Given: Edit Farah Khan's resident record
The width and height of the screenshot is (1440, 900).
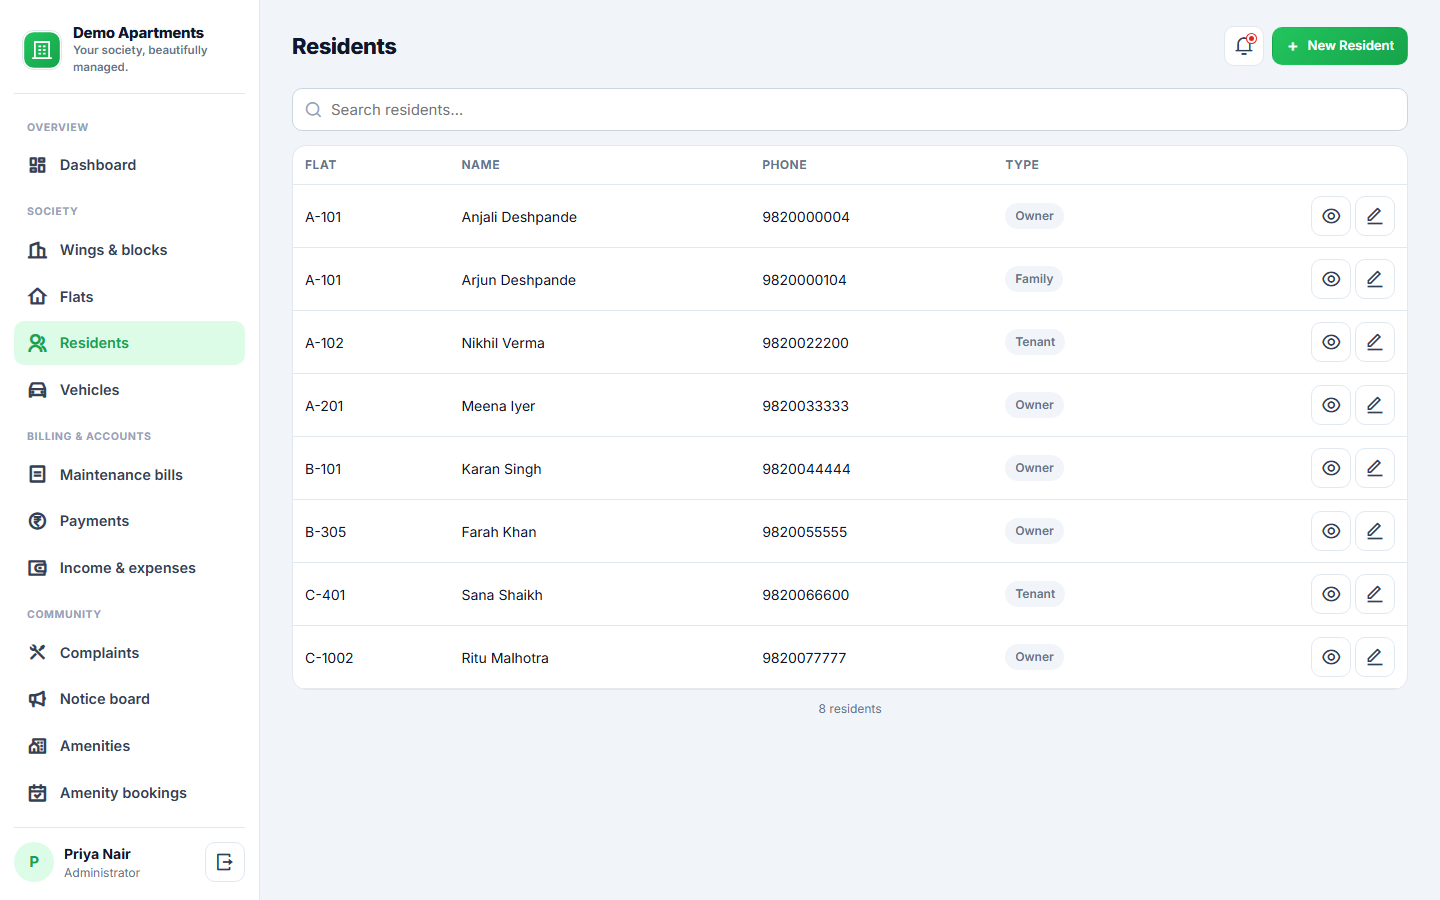Looking at the screenshot, I should (x=1375, y=531).
